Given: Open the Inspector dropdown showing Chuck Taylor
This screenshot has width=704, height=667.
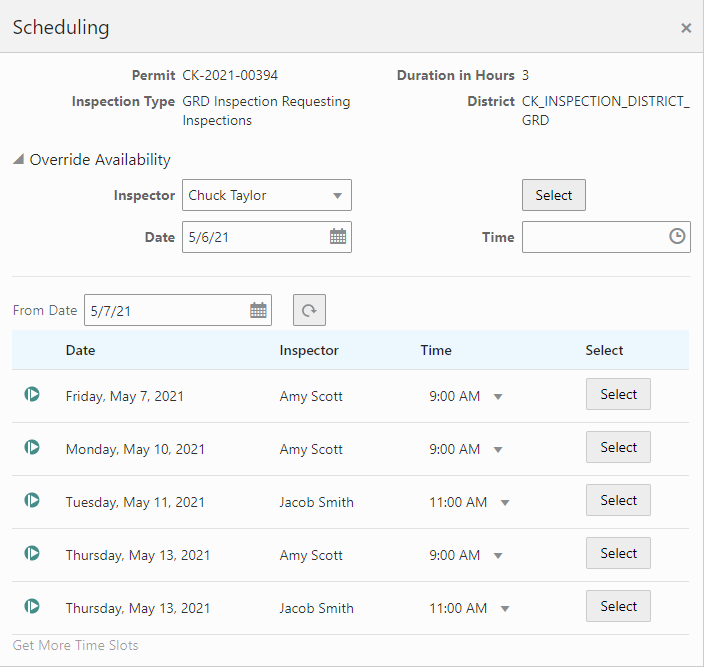Looking at the screenshot, I should coord(267,195).
